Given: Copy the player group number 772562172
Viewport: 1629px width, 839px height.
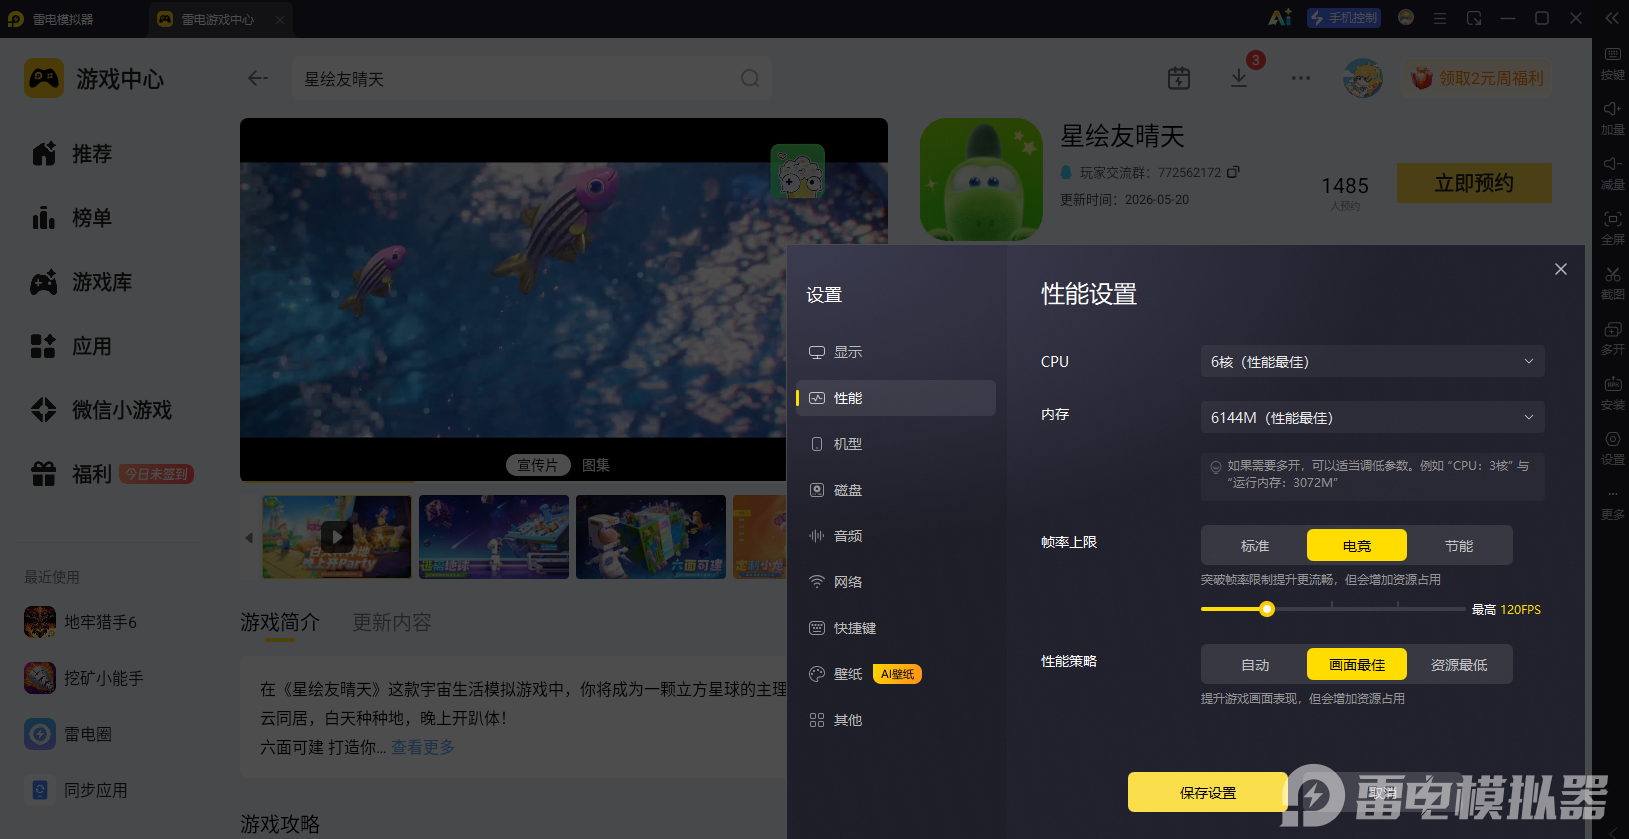Looking at the screenshot, I should 1233,172.
